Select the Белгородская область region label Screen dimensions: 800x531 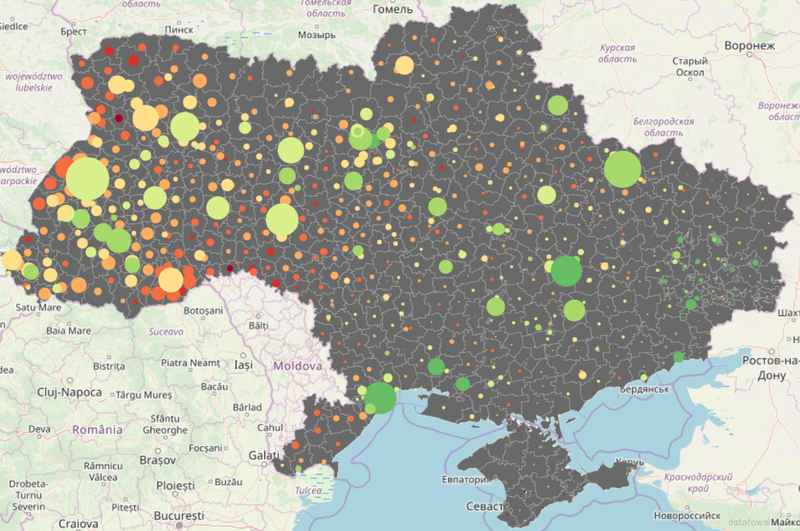pyautogui.click(x=663, y=127)
